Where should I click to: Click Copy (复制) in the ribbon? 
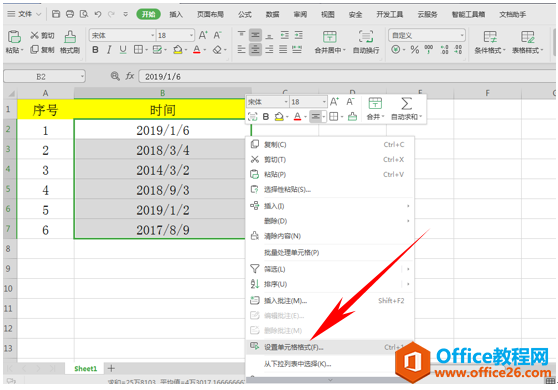coord(42,49)
